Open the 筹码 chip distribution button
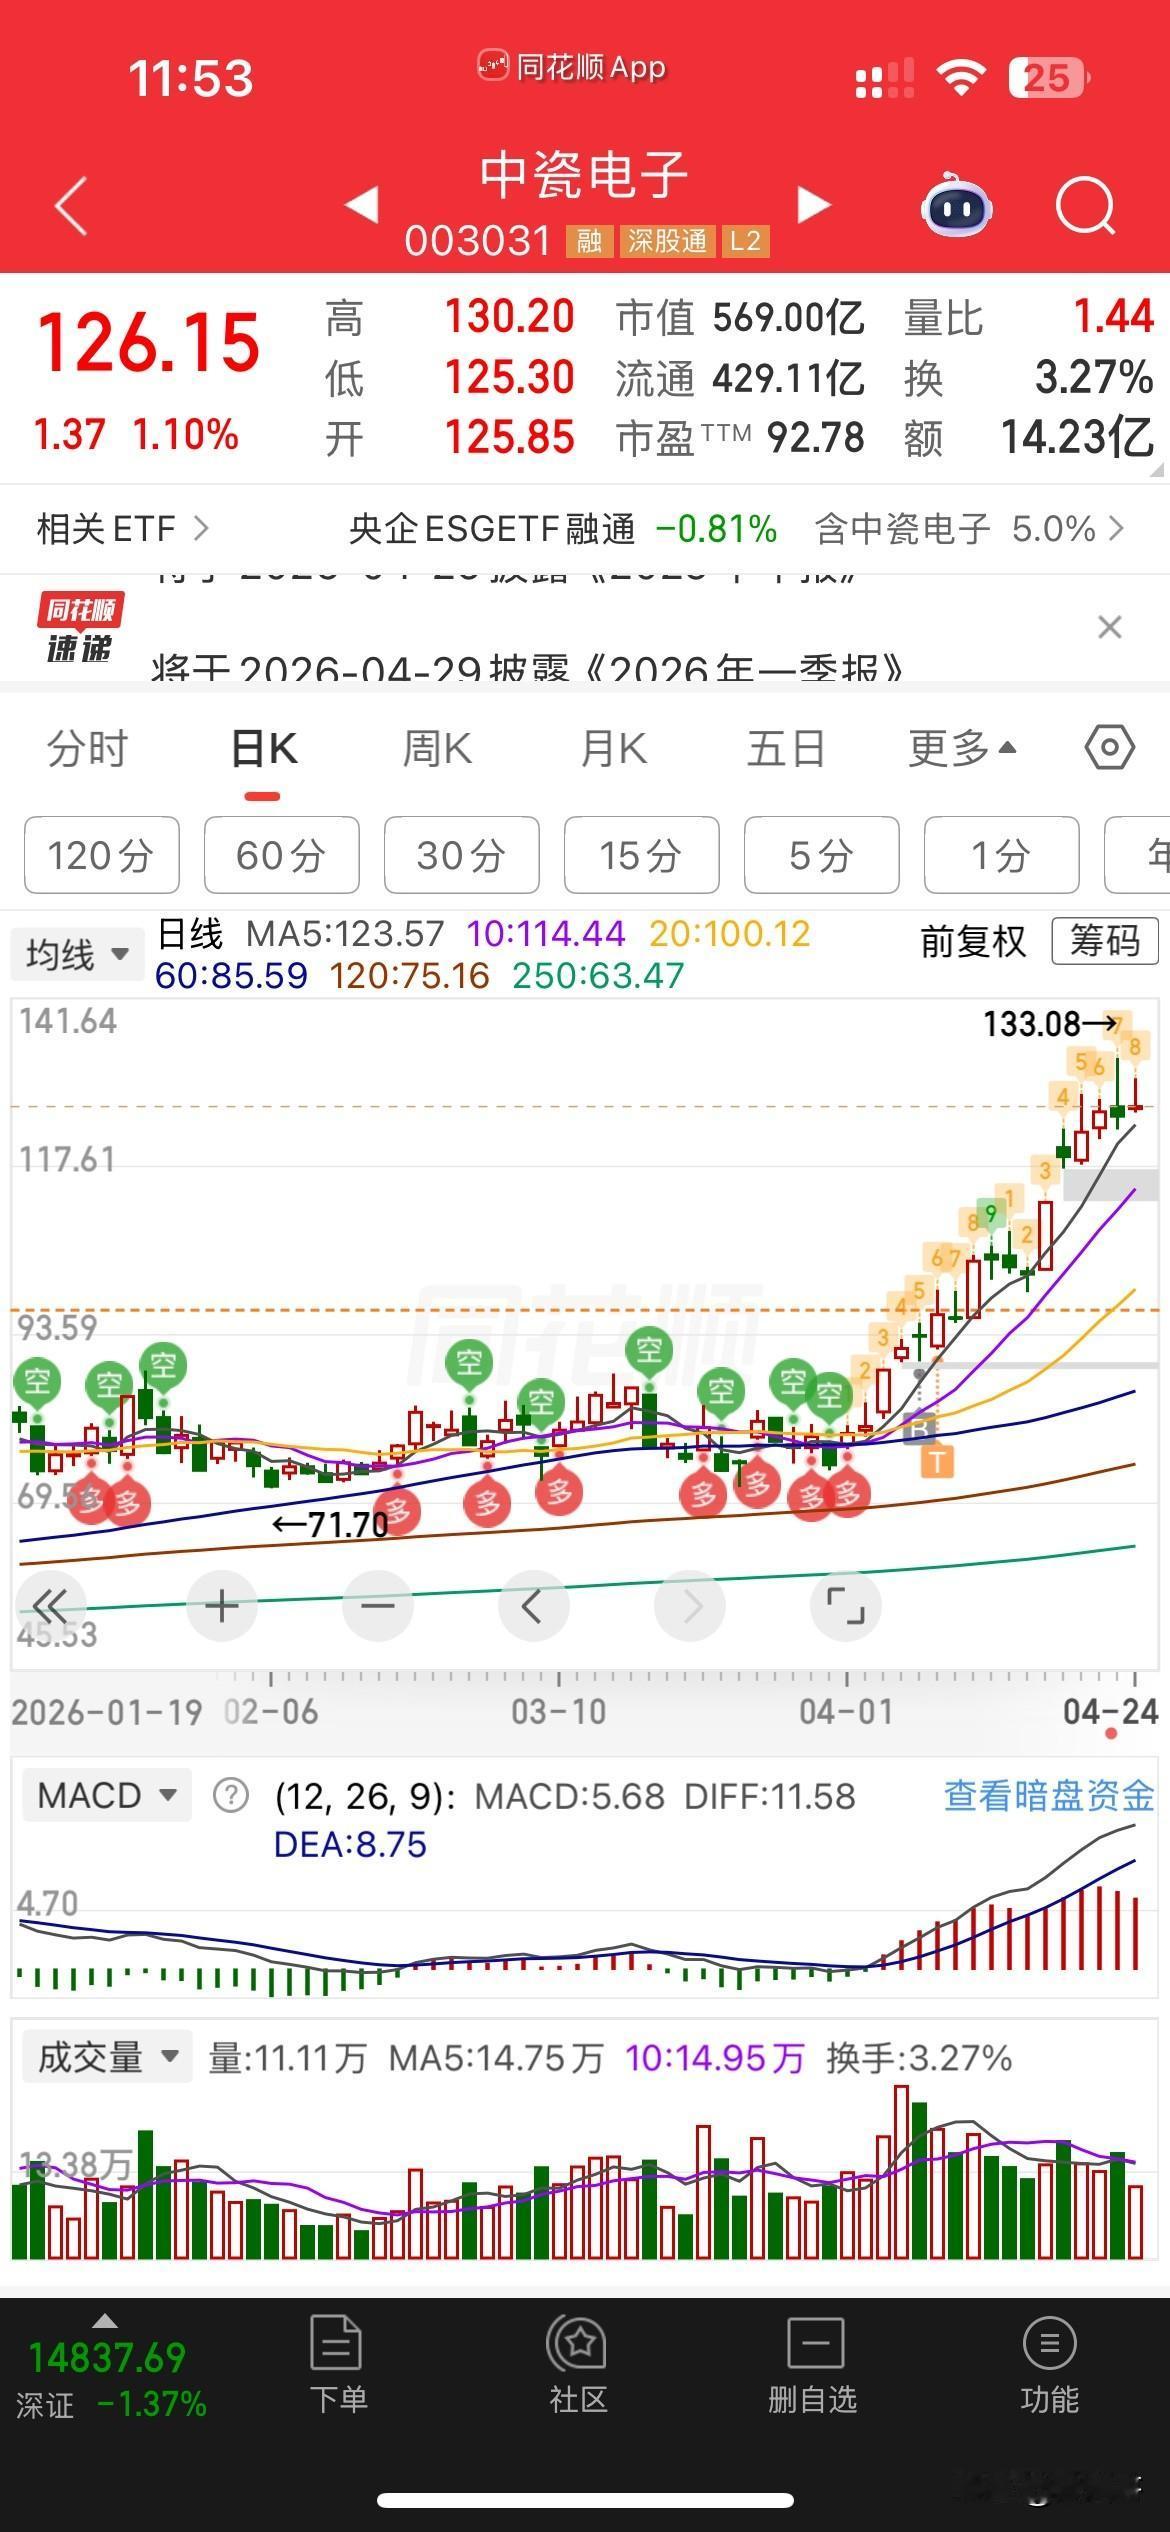This screenshot has width=1170, height=2532. [x=1105, y=942]
